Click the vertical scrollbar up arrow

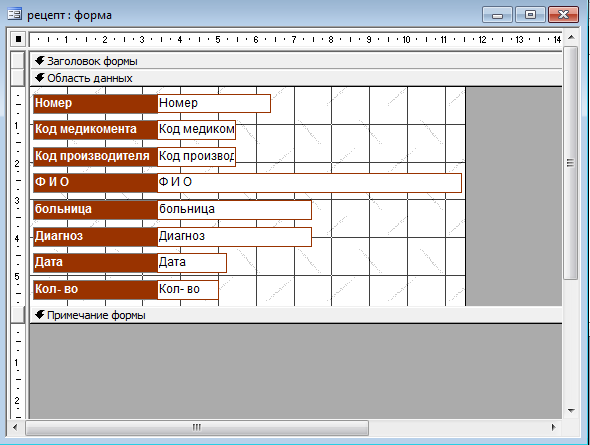click(x=571, y=37)
